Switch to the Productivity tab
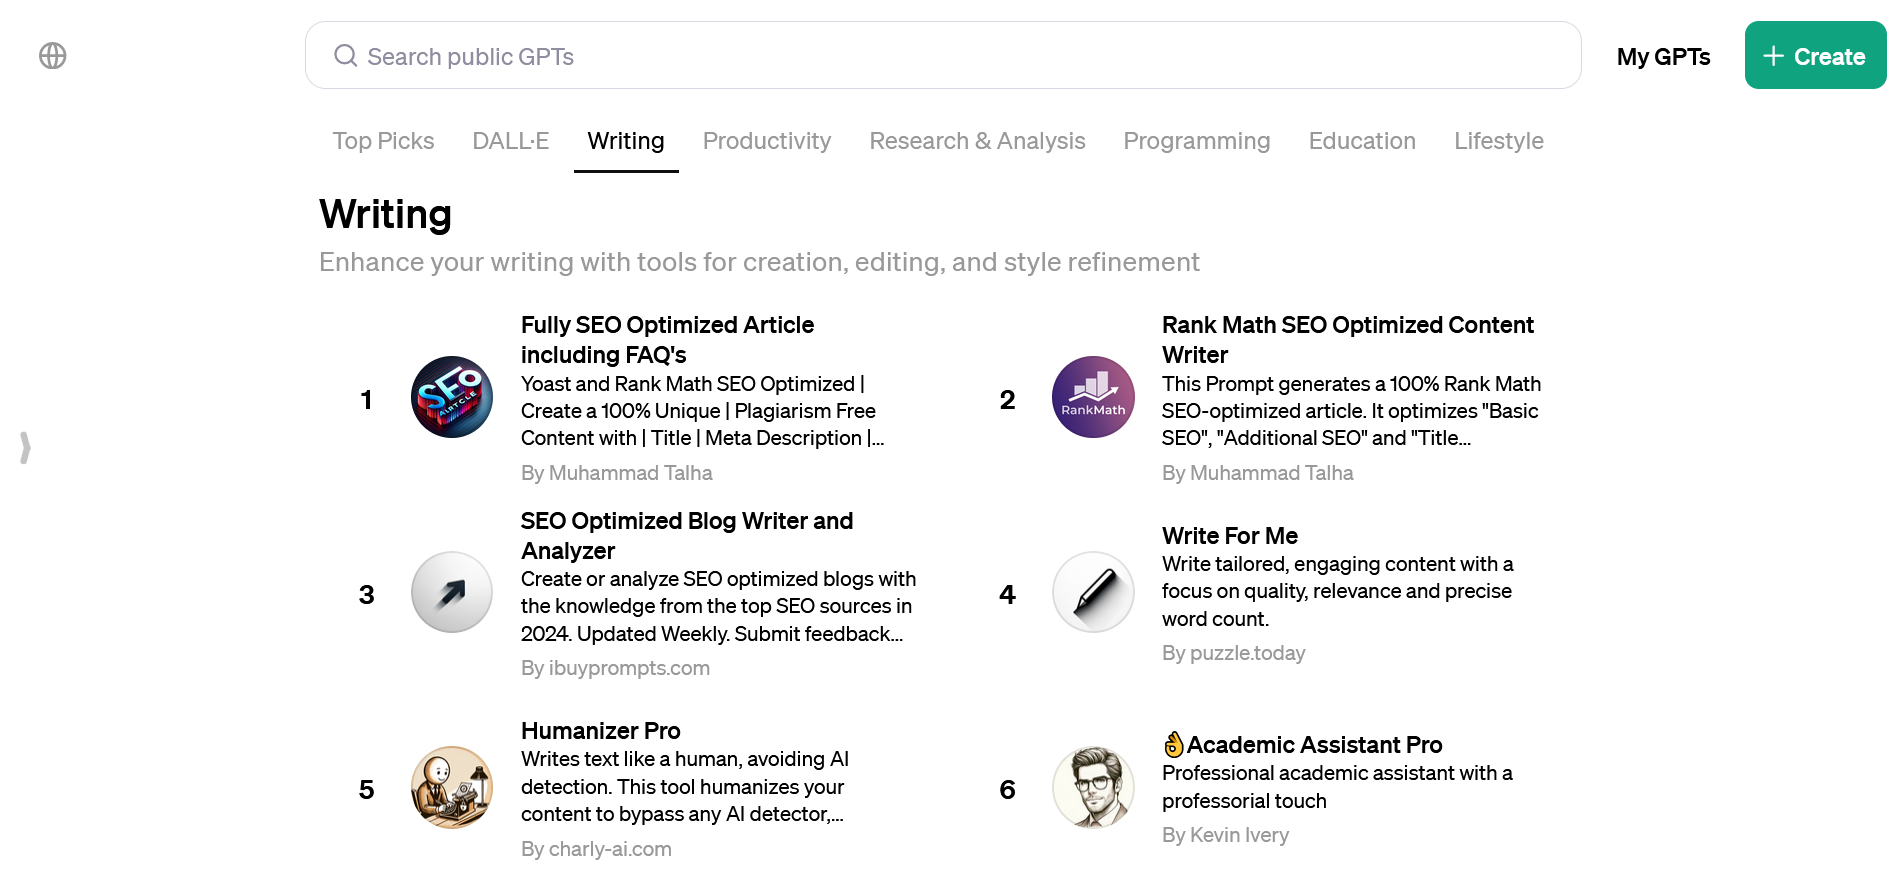 coord(767,141)
